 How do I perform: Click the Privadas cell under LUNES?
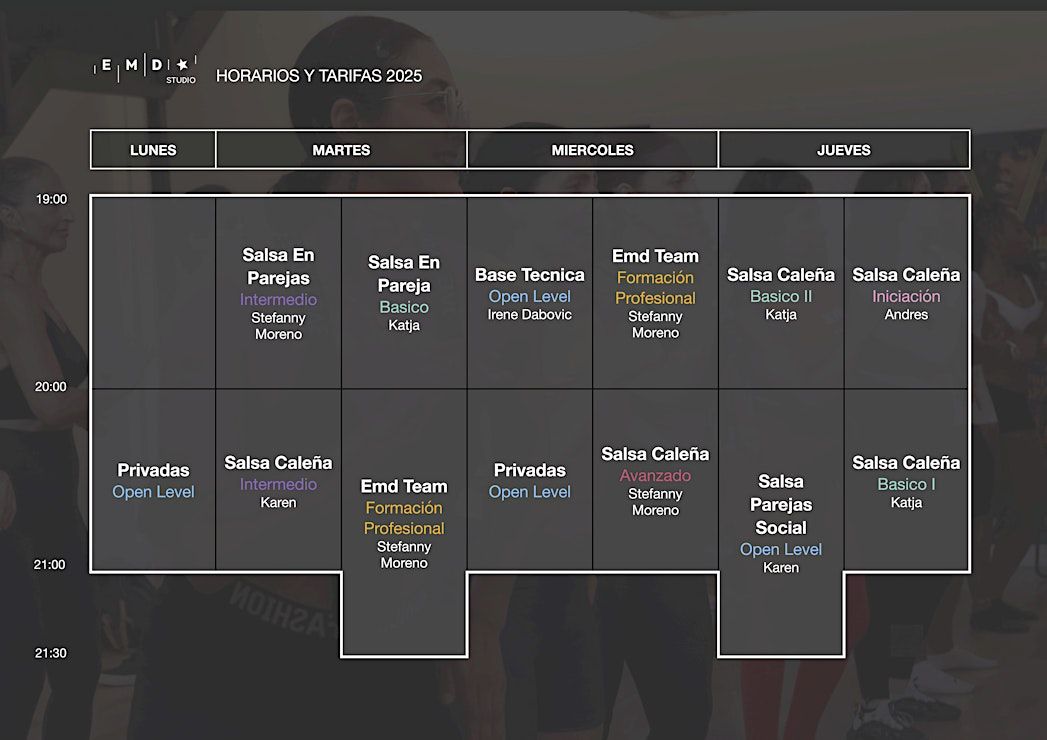153,481
